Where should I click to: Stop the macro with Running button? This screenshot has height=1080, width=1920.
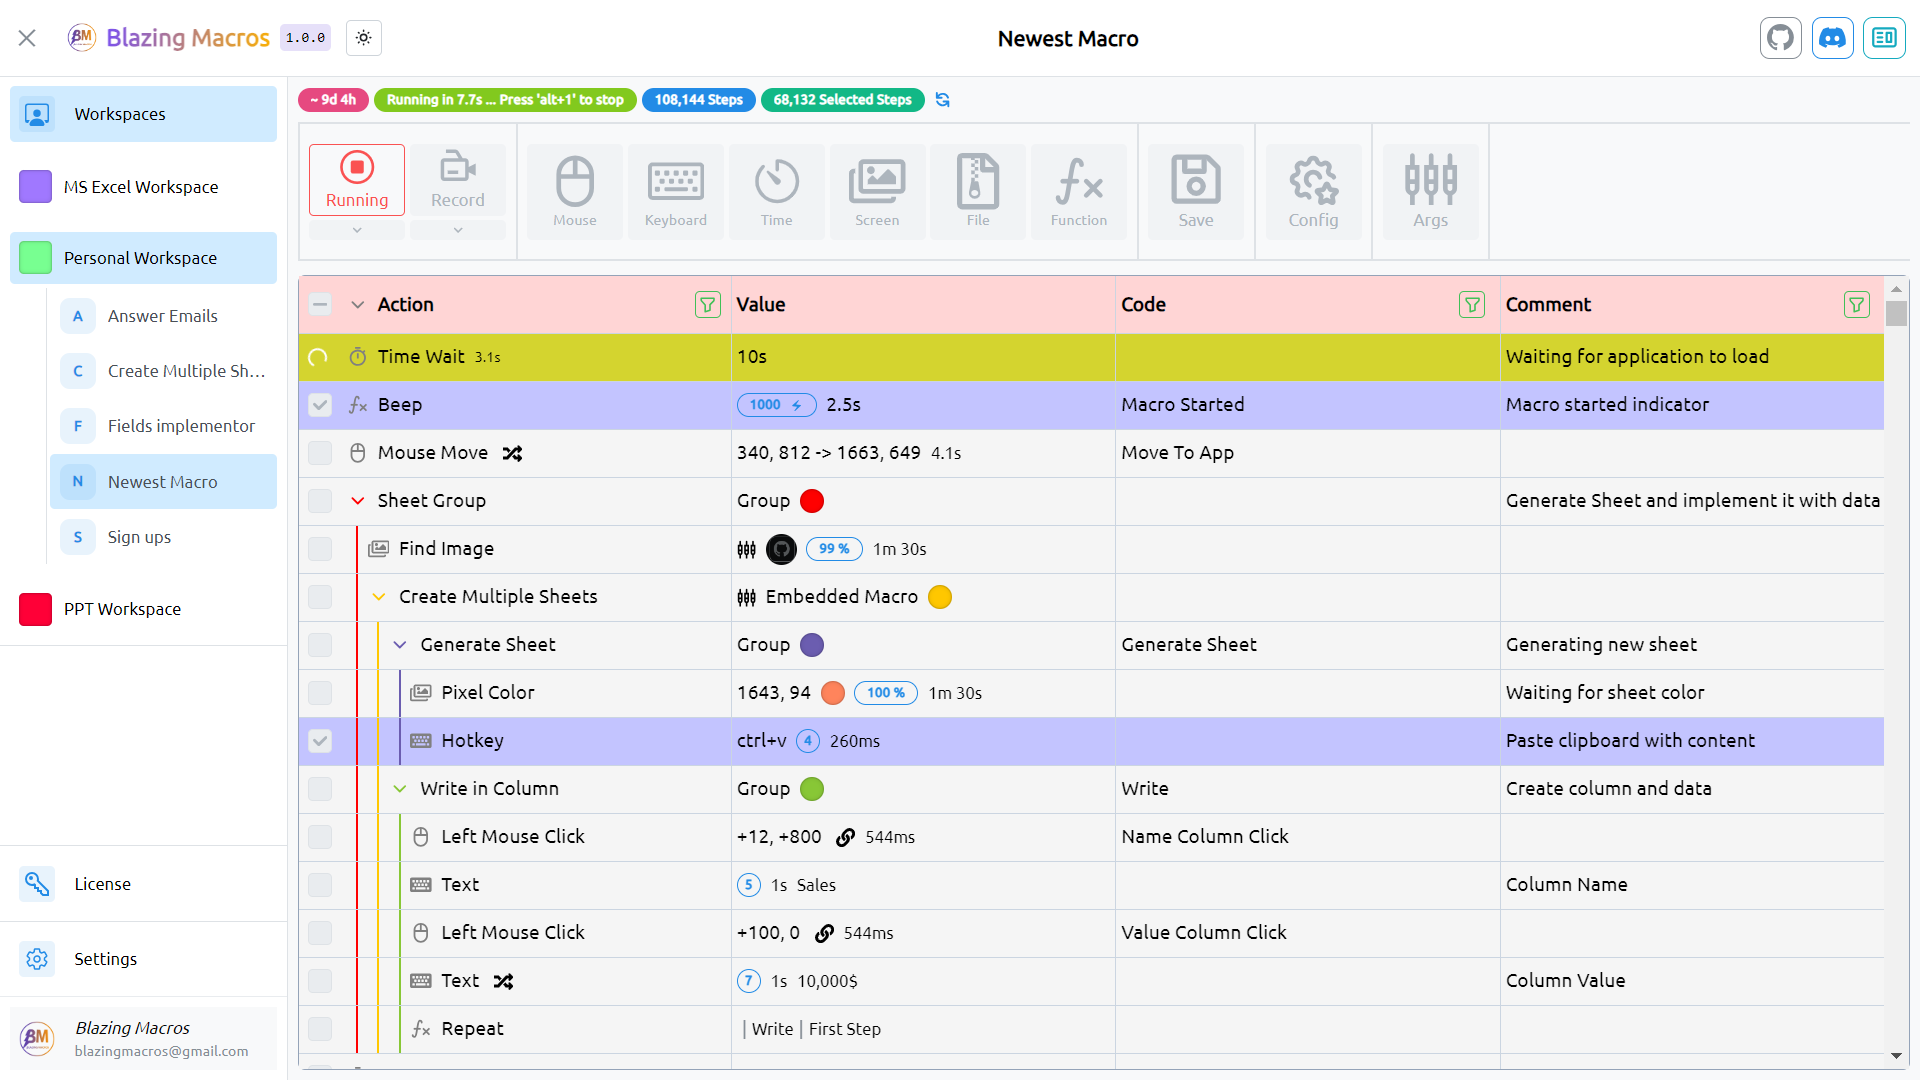coord(357,180)
